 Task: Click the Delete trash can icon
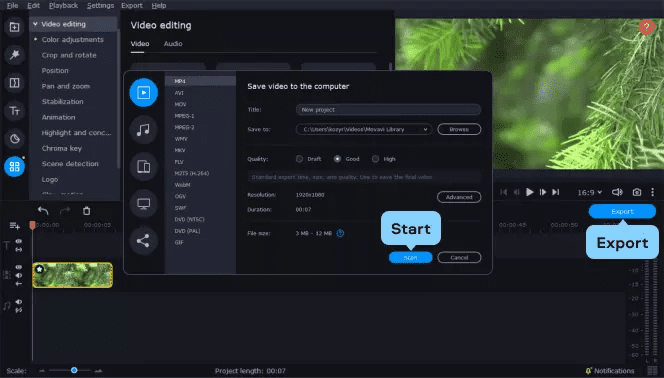click(86, 211)
